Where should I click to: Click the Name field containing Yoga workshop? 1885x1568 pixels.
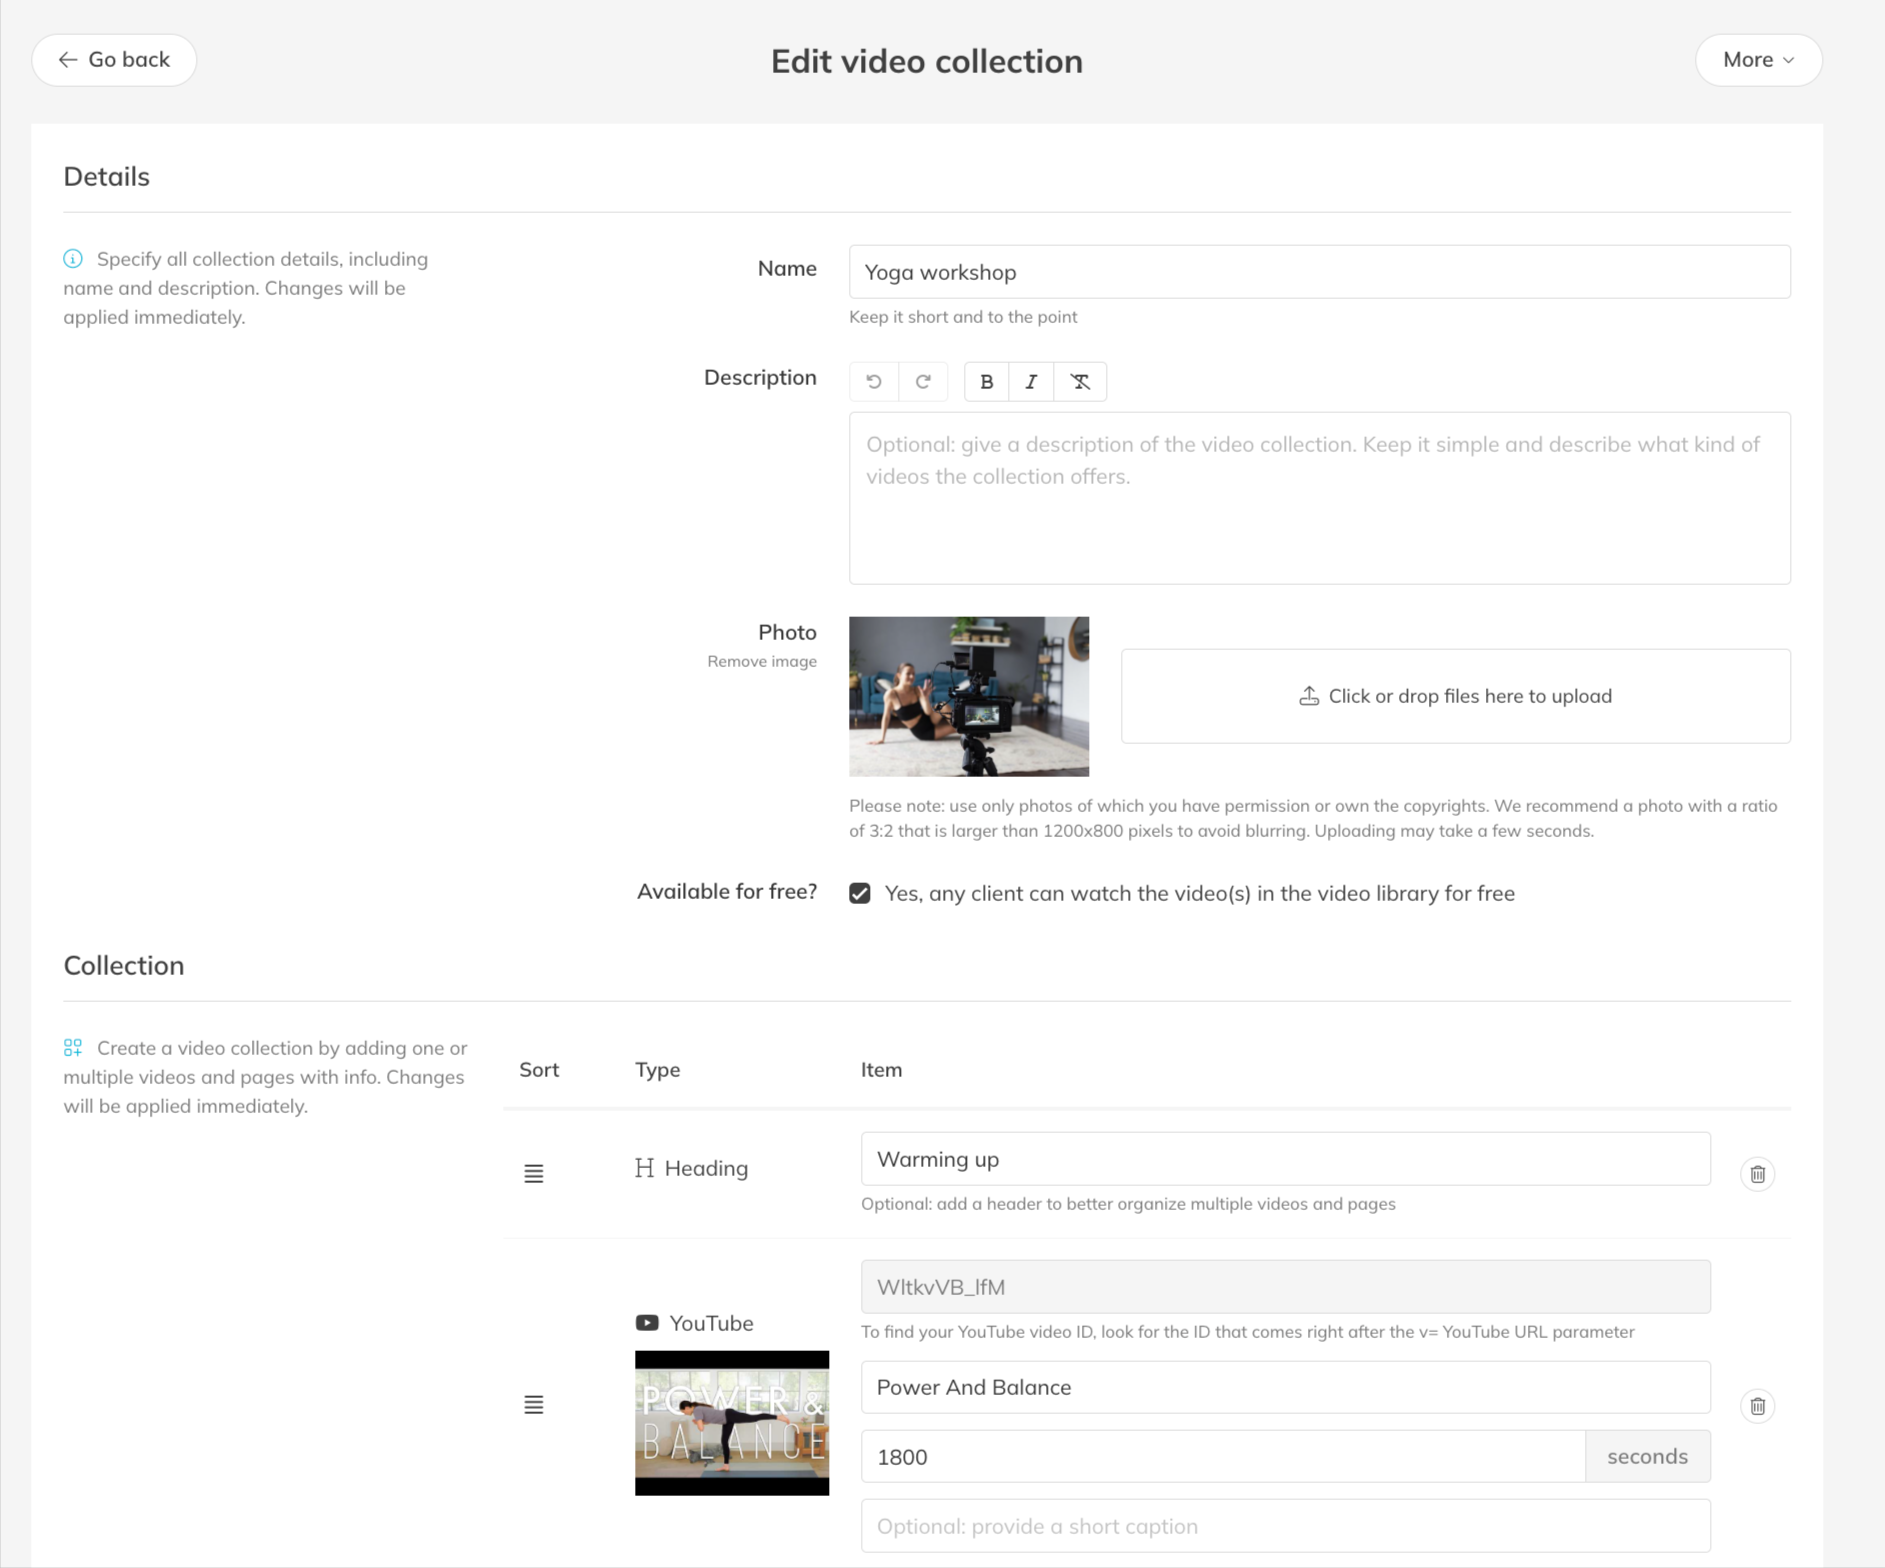[1319, 272]
